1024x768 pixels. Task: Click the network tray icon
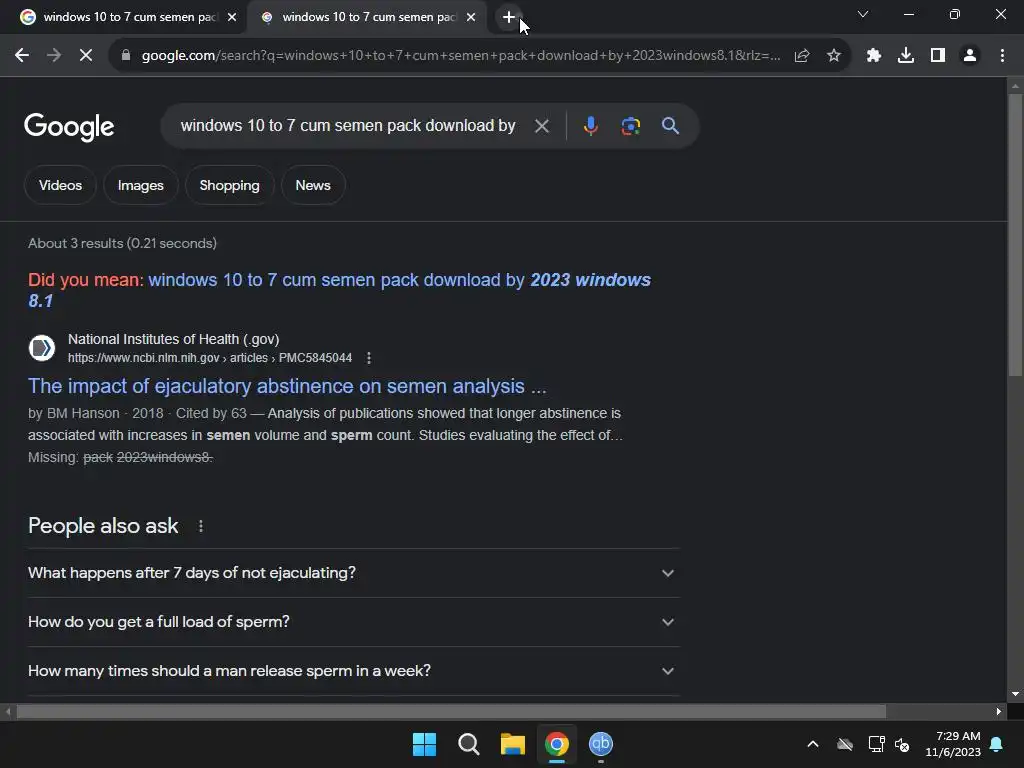point(876,744)
